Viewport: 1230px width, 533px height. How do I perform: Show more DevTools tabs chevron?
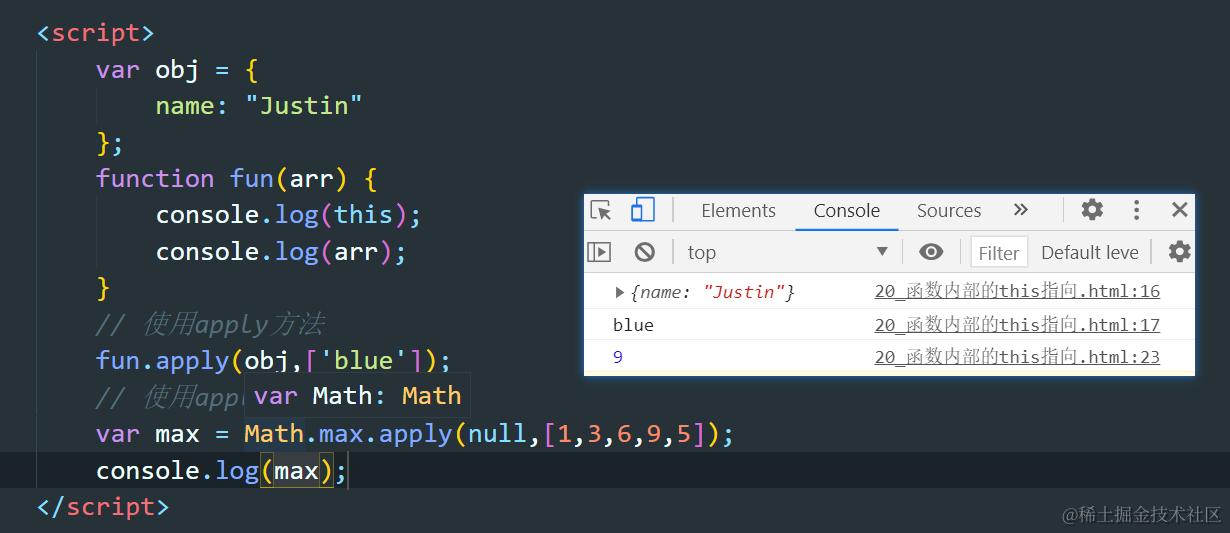[x=1021, y=210]
